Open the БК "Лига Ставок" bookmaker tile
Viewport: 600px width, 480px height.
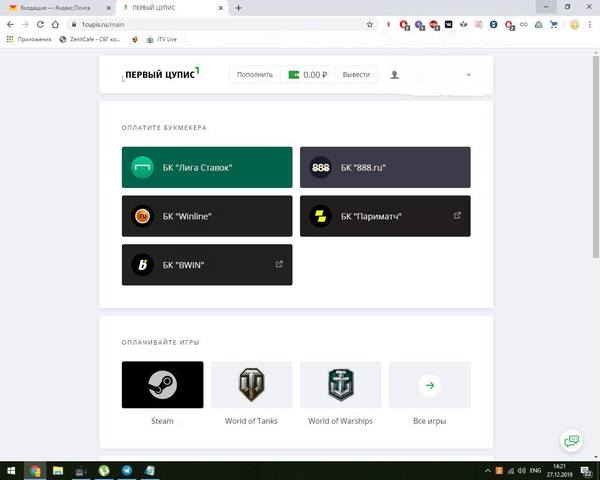click(207, 167)
